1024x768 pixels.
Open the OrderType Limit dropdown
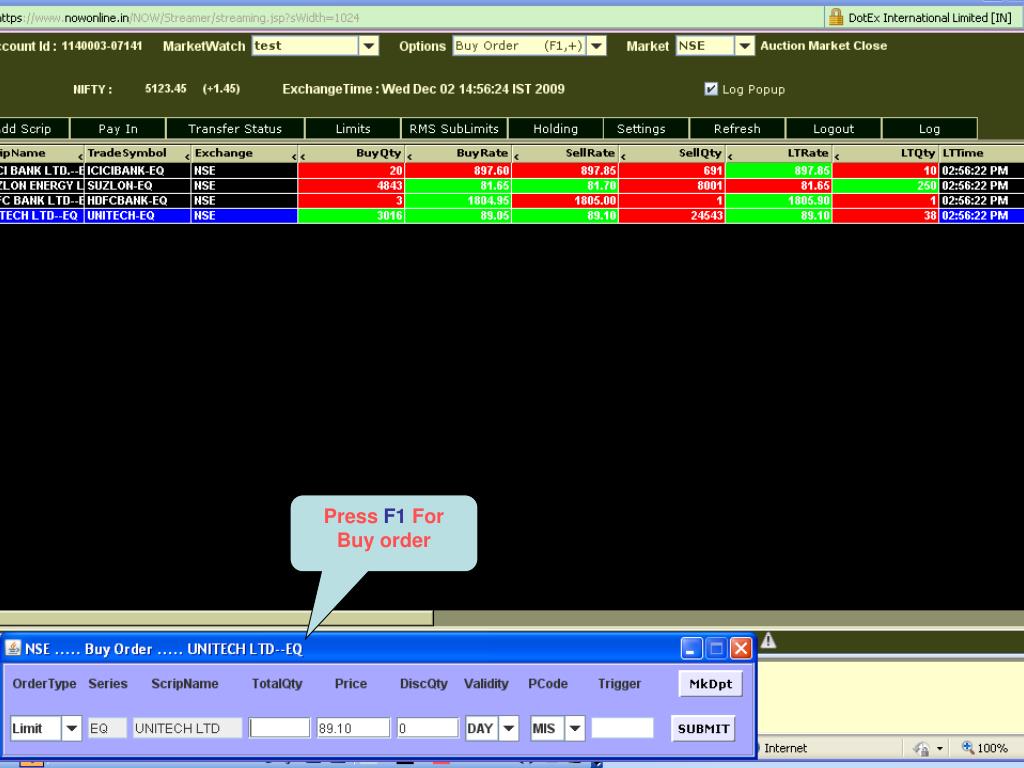72,728
